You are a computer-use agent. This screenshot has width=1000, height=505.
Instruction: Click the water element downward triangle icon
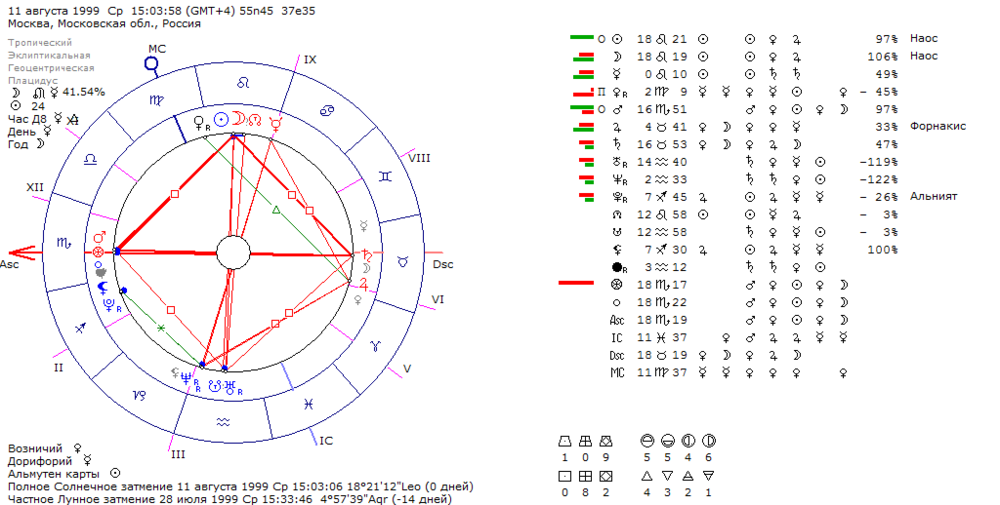point(667,476)
